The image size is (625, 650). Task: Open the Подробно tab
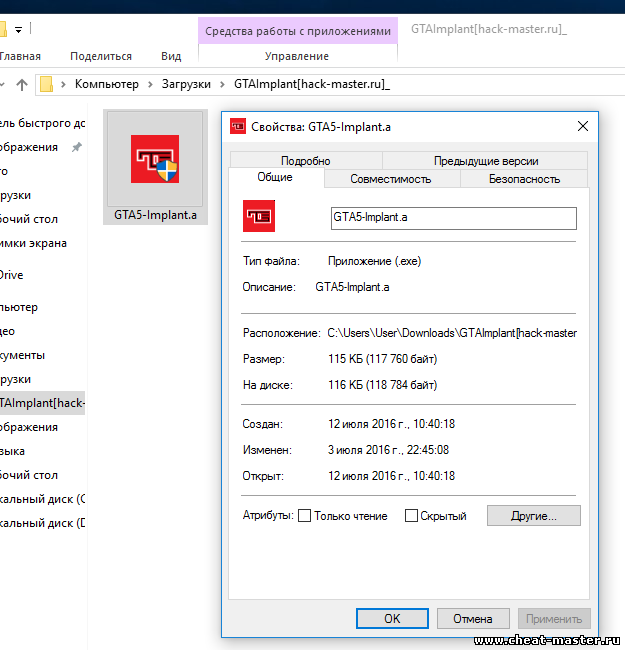coord(305,160)
